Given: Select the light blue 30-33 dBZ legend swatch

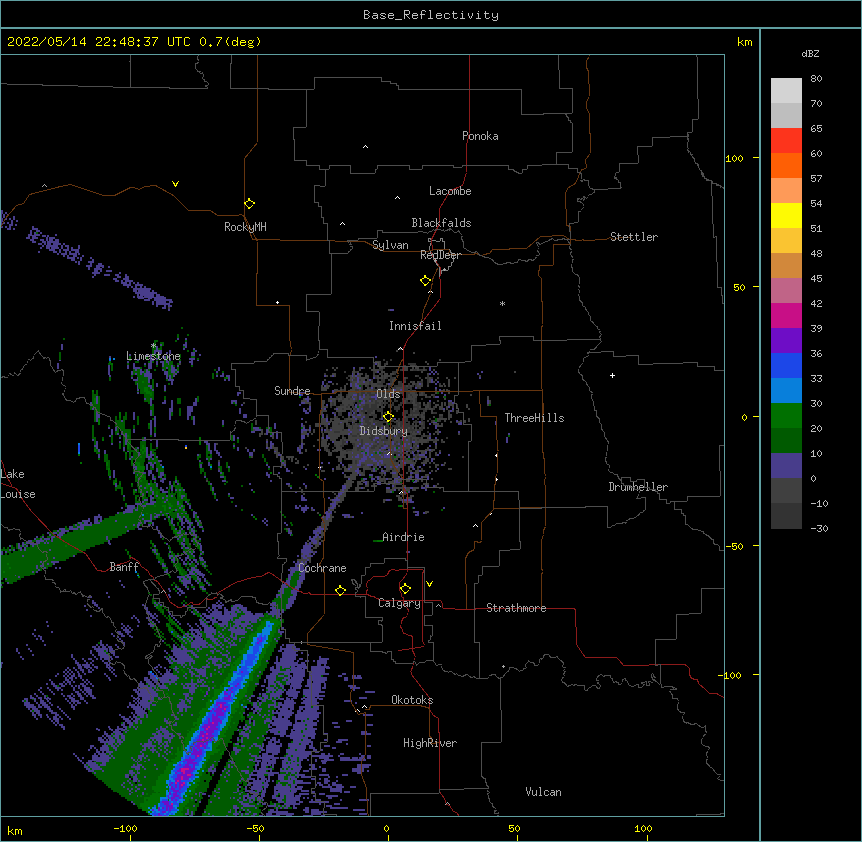Looking at the screenshot, I should pyautogui.click(x=786, y=391).
